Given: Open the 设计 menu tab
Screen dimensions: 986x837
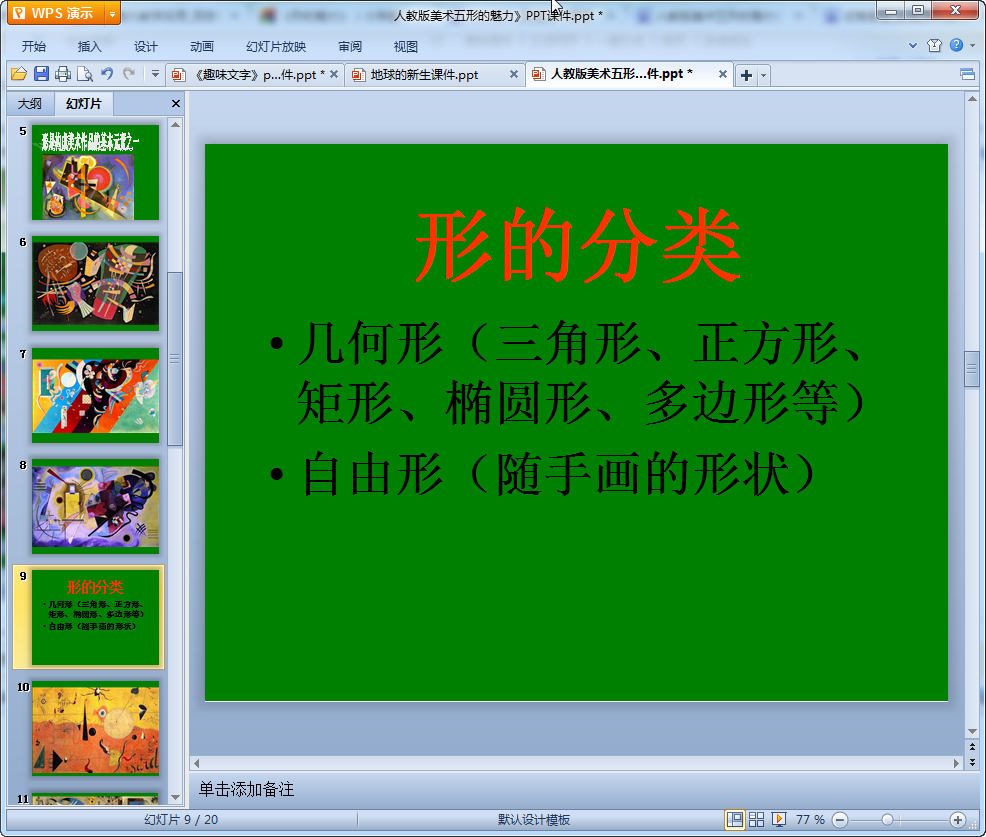Looking at the screenshot, I should point(145,47).
